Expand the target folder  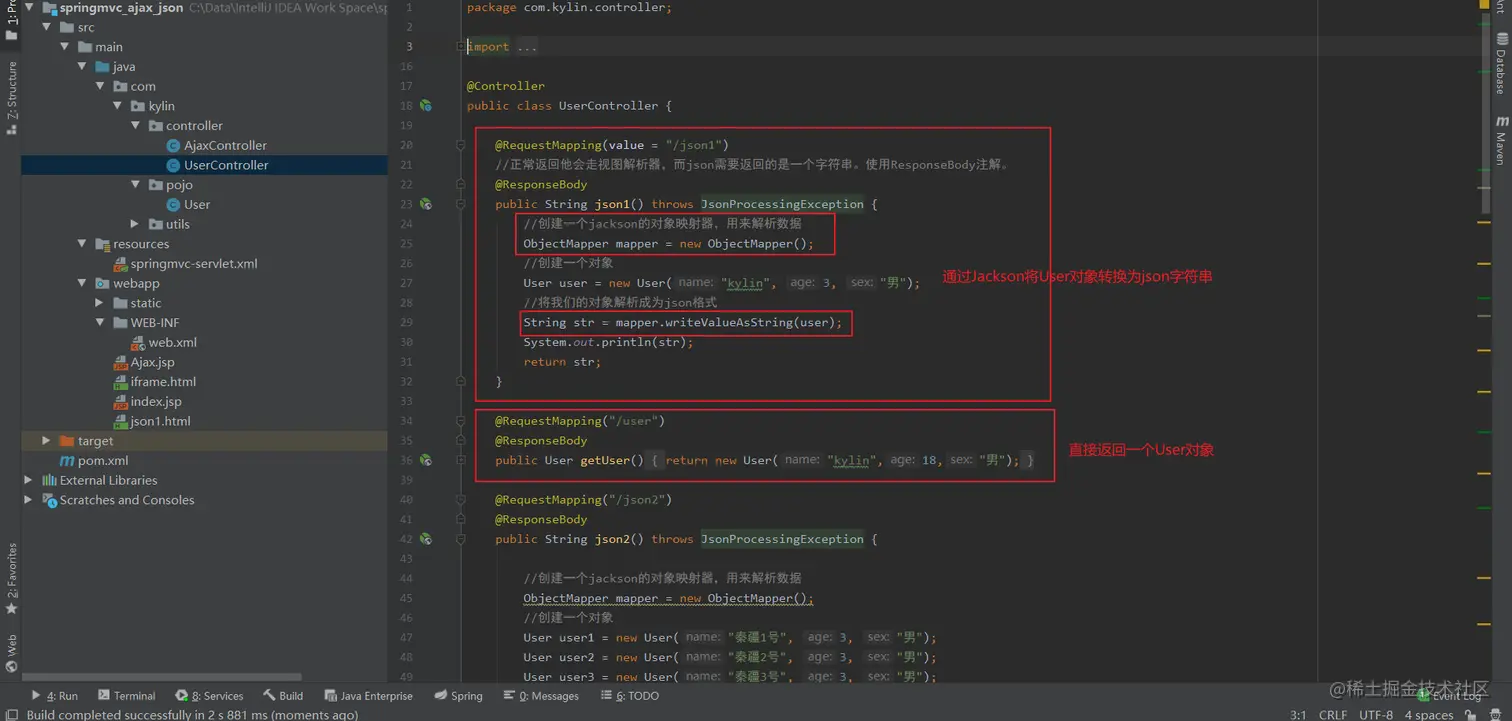click(x=46, y=441)
